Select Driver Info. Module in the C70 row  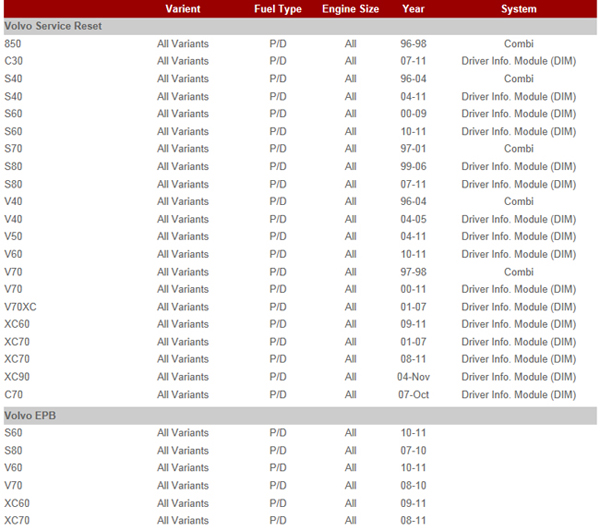click(x=518, y=394)
